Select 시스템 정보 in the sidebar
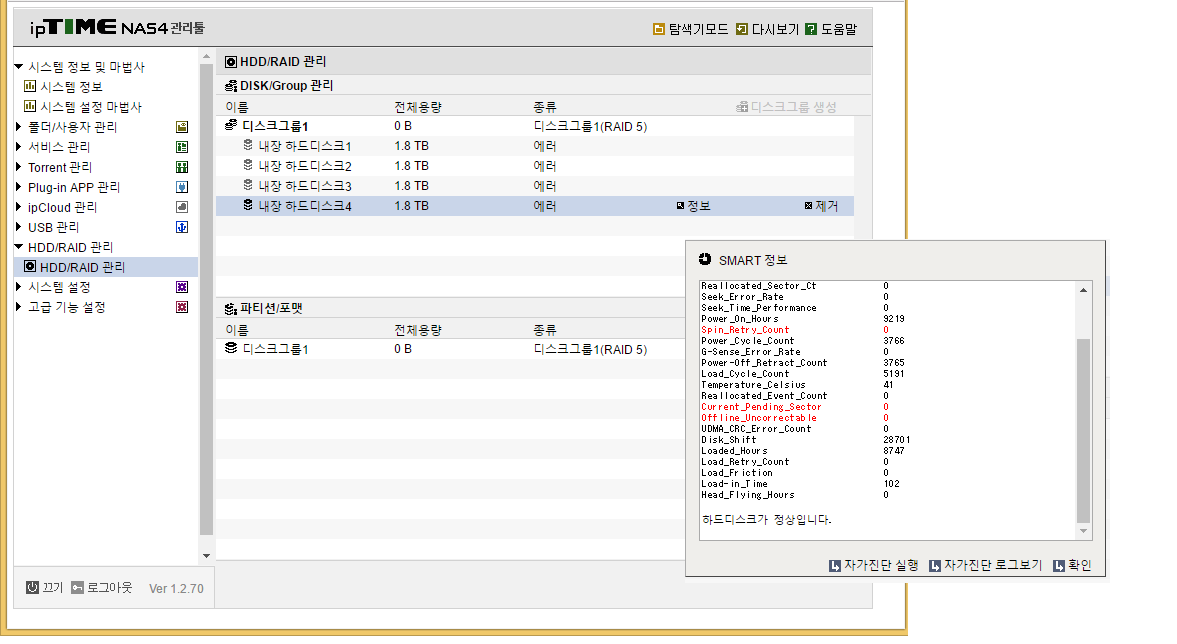This screenshot has height=644, width=1177. point(64,86)
